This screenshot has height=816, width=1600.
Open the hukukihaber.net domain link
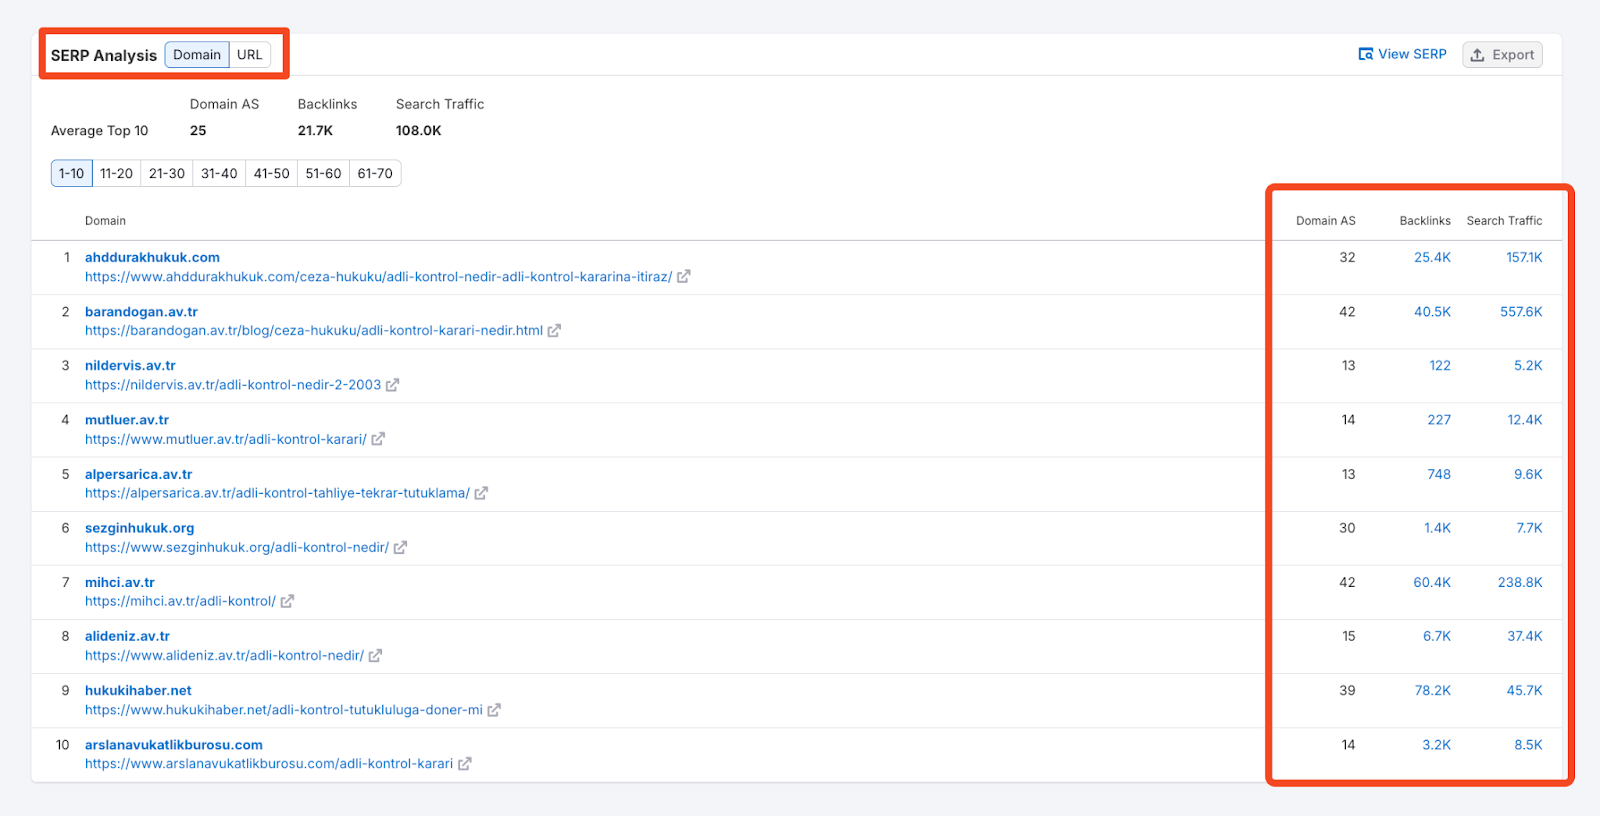(x=138, y=690)
